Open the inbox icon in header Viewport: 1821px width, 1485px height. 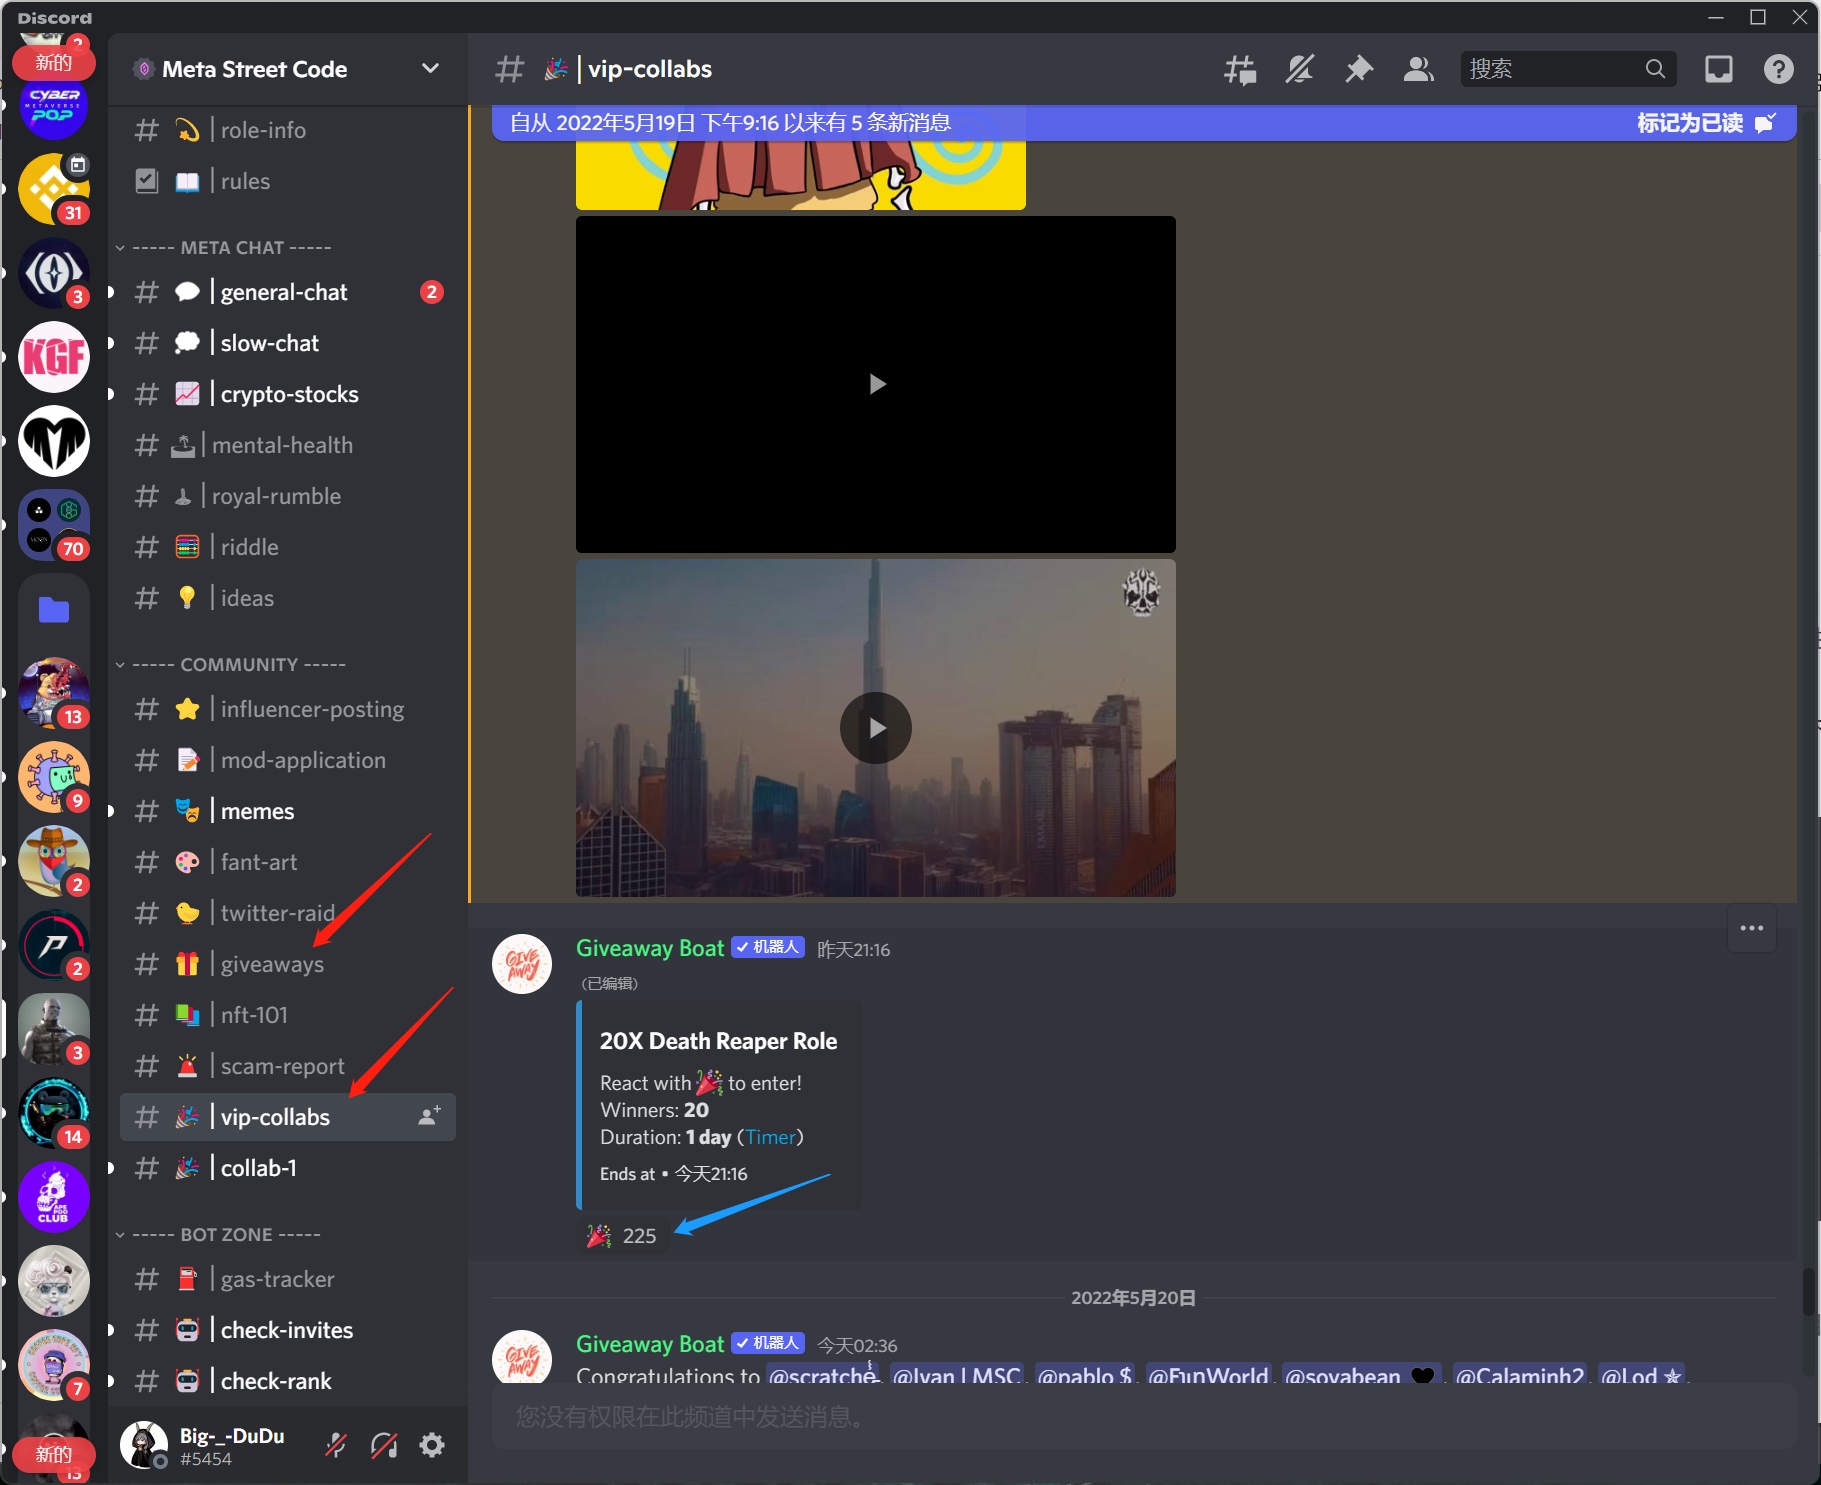[x=1719, y=70]
